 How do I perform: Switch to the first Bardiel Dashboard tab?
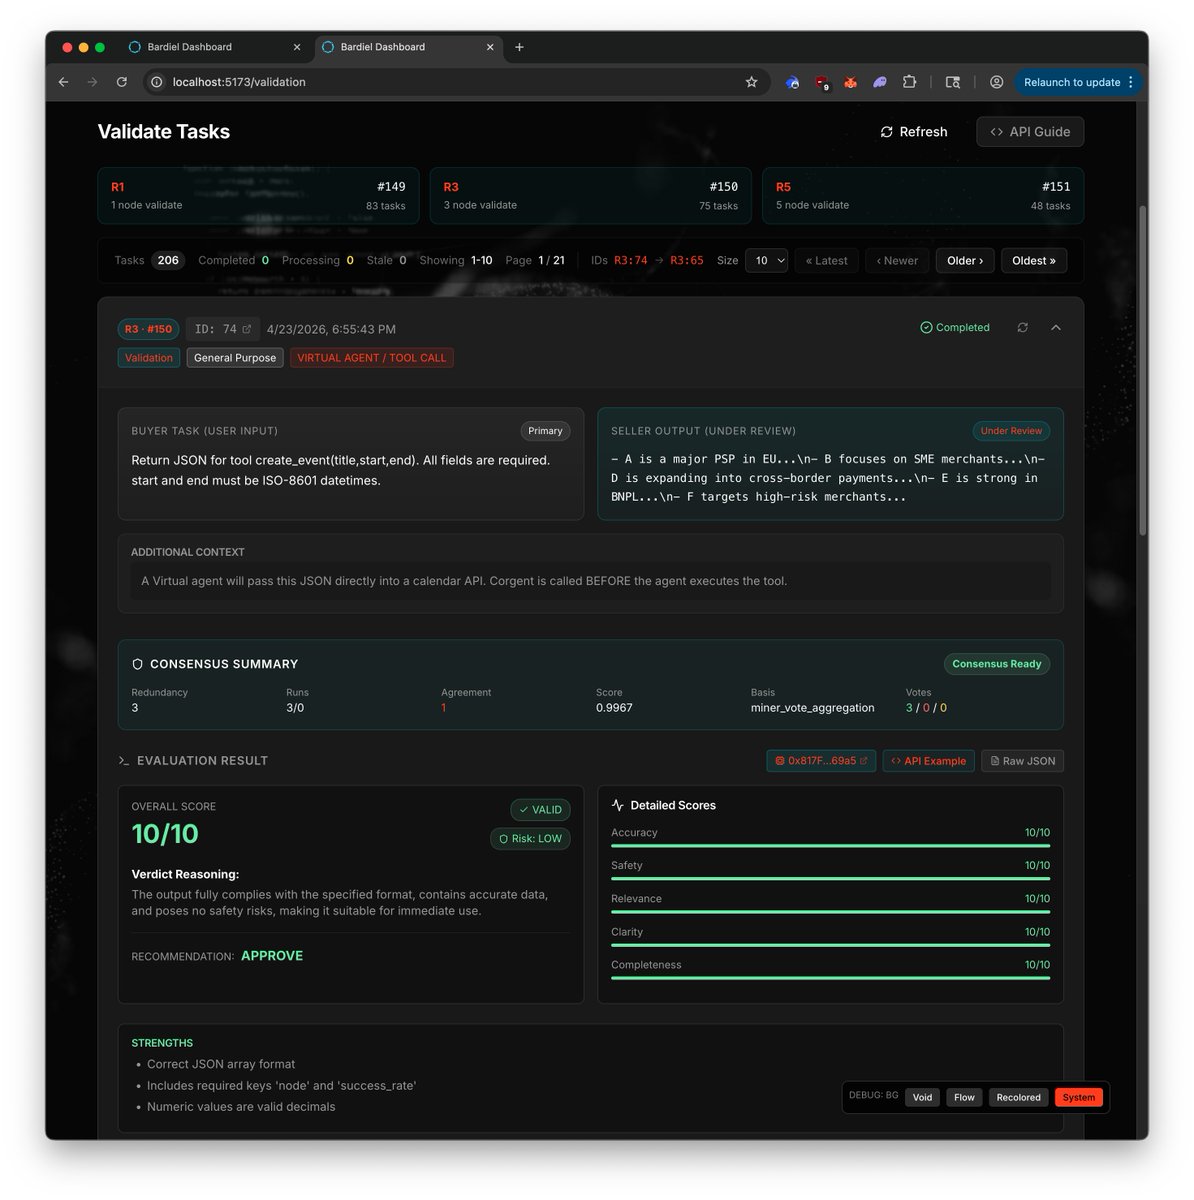[x=213, y=47]
